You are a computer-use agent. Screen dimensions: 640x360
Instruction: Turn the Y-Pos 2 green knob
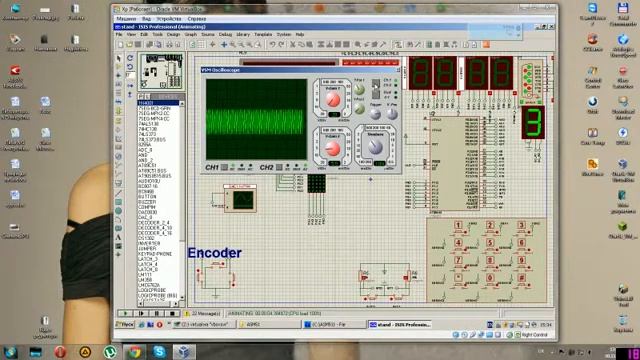pyautogui.click(x=359, y=109)
